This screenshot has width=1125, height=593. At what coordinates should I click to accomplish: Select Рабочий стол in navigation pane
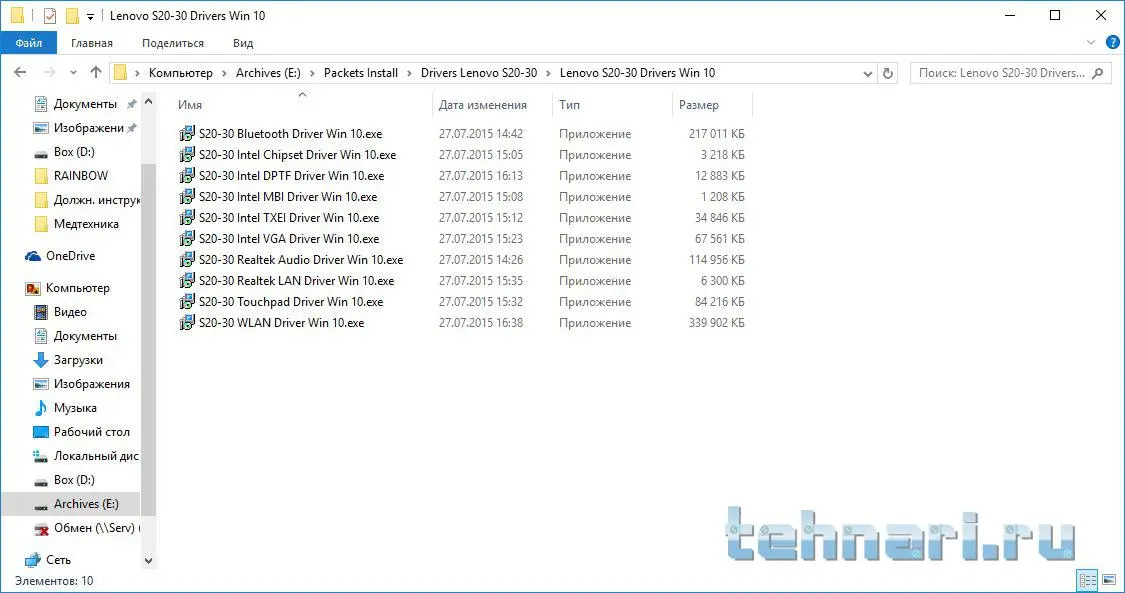tap(92, 432)
